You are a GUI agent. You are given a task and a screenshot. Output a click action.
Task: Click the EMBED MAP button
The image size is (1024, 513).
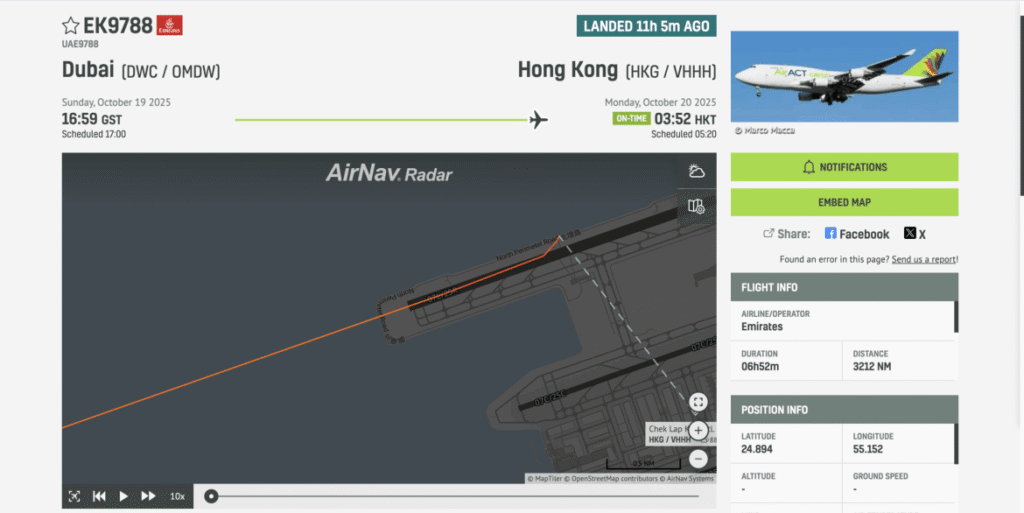coord(844,202)
